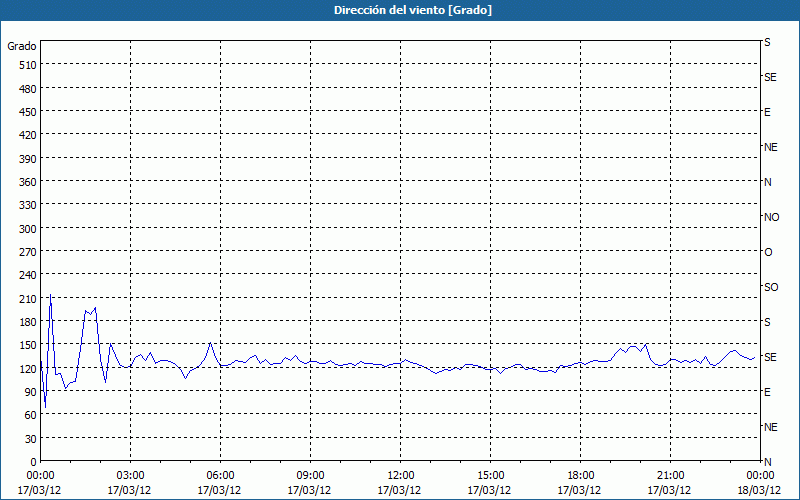
Task: Click the 'N' compass label aligned with 0
Action: (x=768, y=462)
